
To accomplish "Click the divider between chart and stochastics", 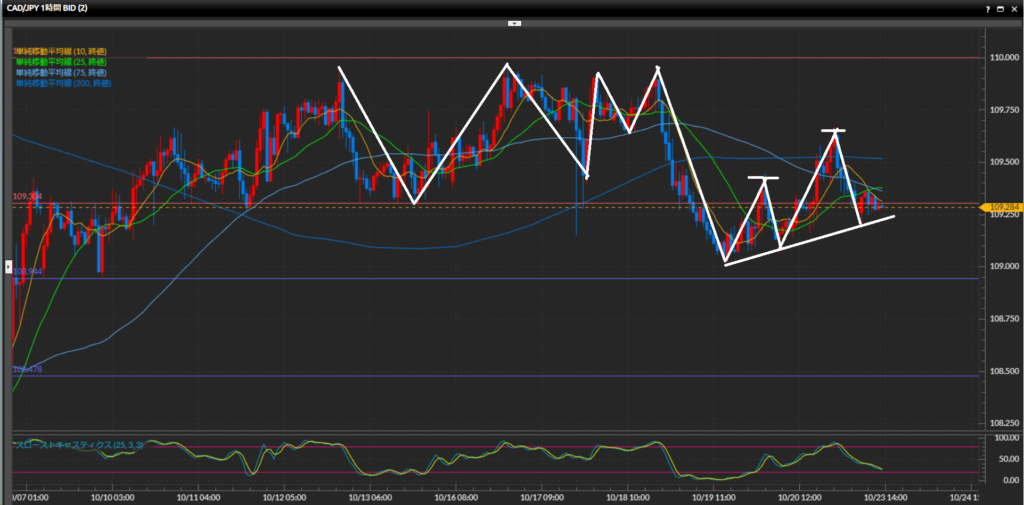I will pos(500,431).
